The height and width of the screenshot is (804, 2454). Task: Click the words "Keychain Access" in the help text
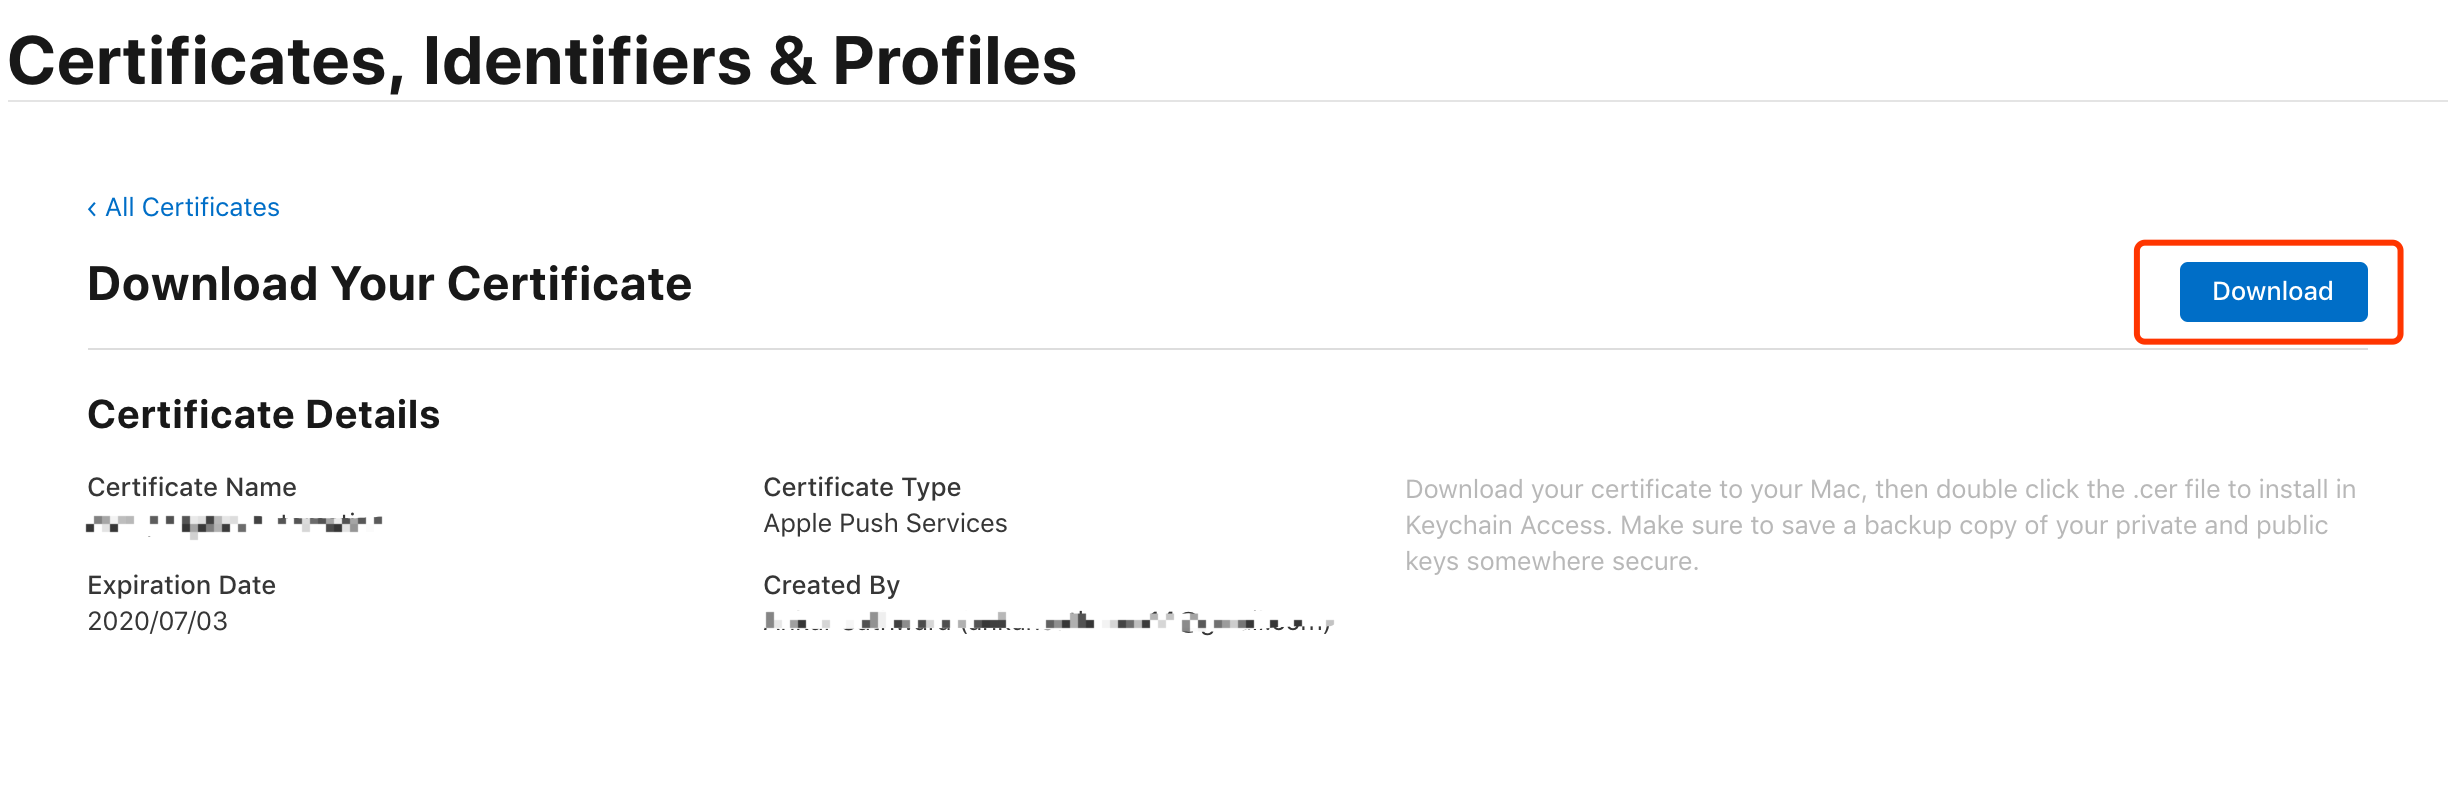coord(1505,525)
